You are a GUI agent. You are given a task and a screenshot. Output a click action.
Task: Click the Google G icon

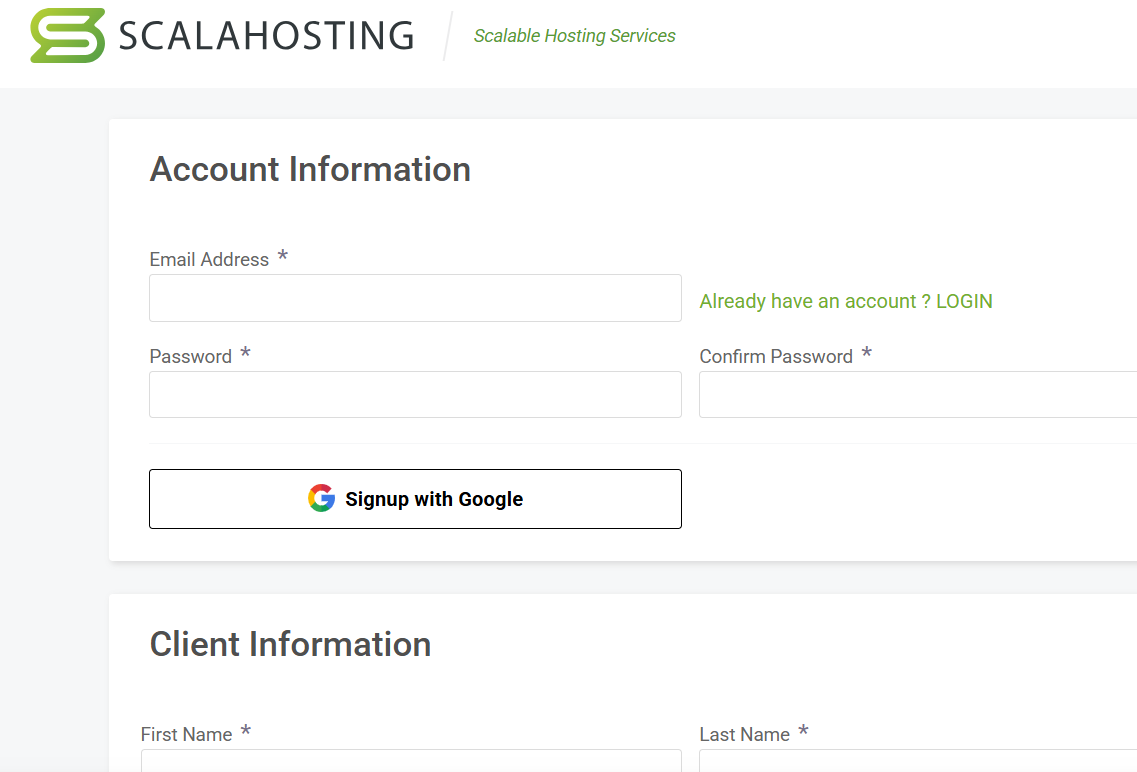pos(321,499)
